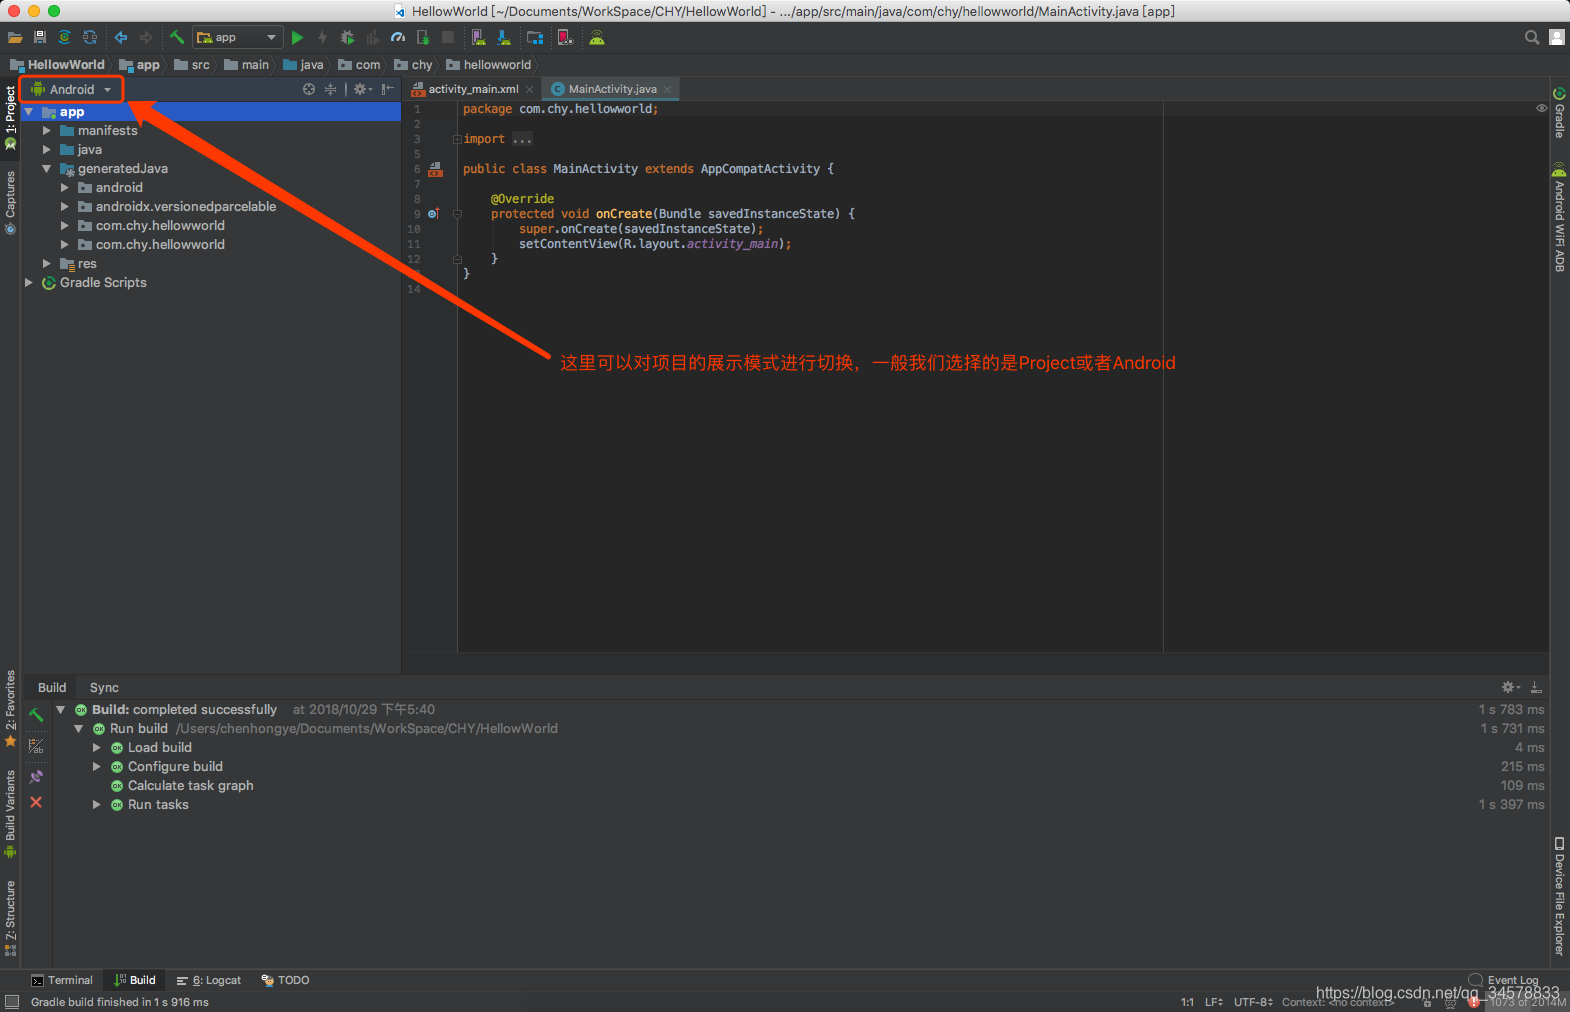Hide the Project panel with the hide icon
Screen dimensions: 1570x1012
(x=387, y=89)
